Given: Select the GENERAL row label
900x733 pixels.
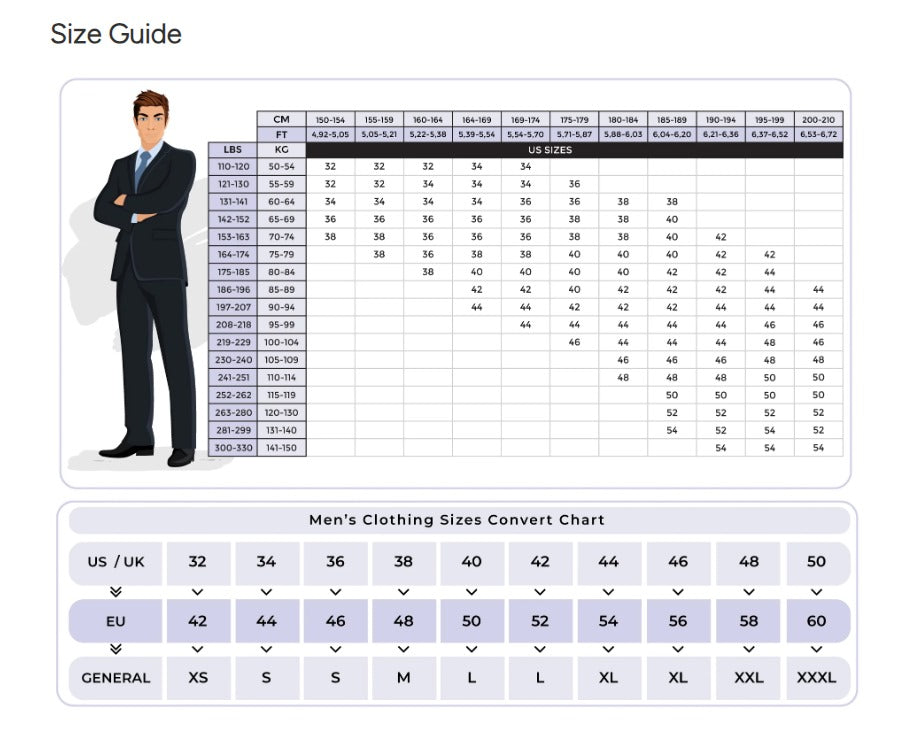Looking at the screenshot, I should (116, 678).
